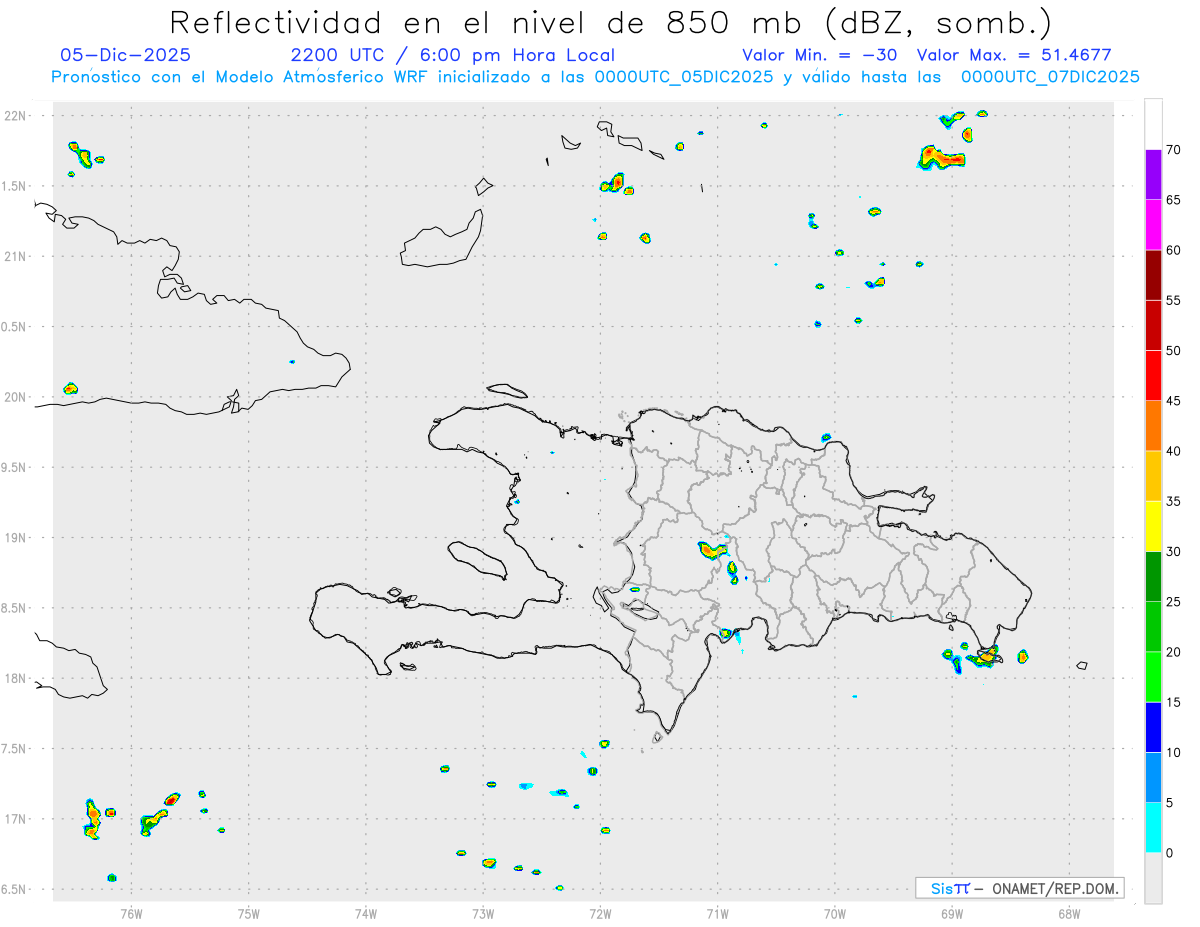Click the '17N' latitude axis label
Screen dimensions: 1200x927
pos(15,819)
